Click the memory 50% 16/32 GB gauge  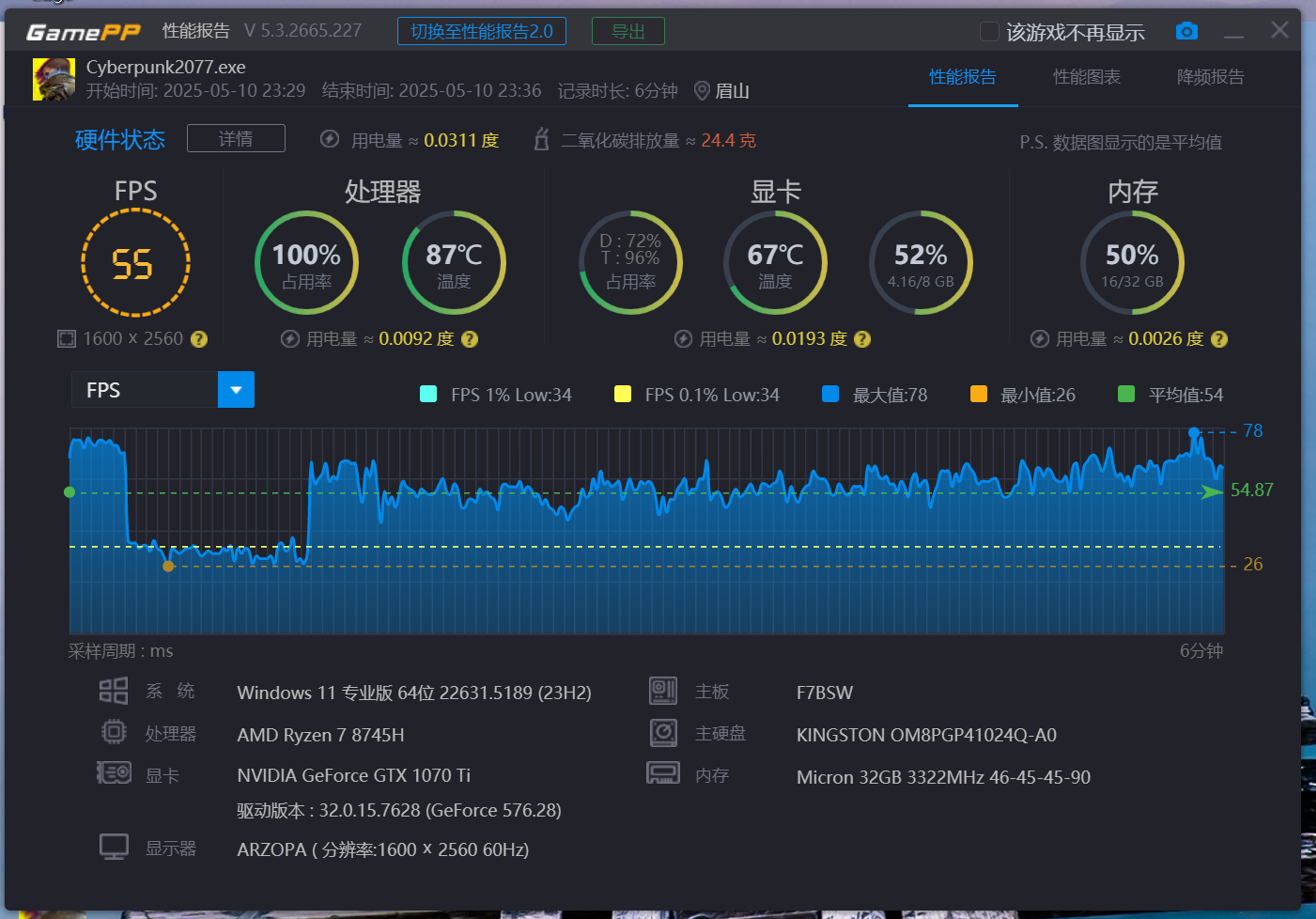click(x=1133, y=264)
